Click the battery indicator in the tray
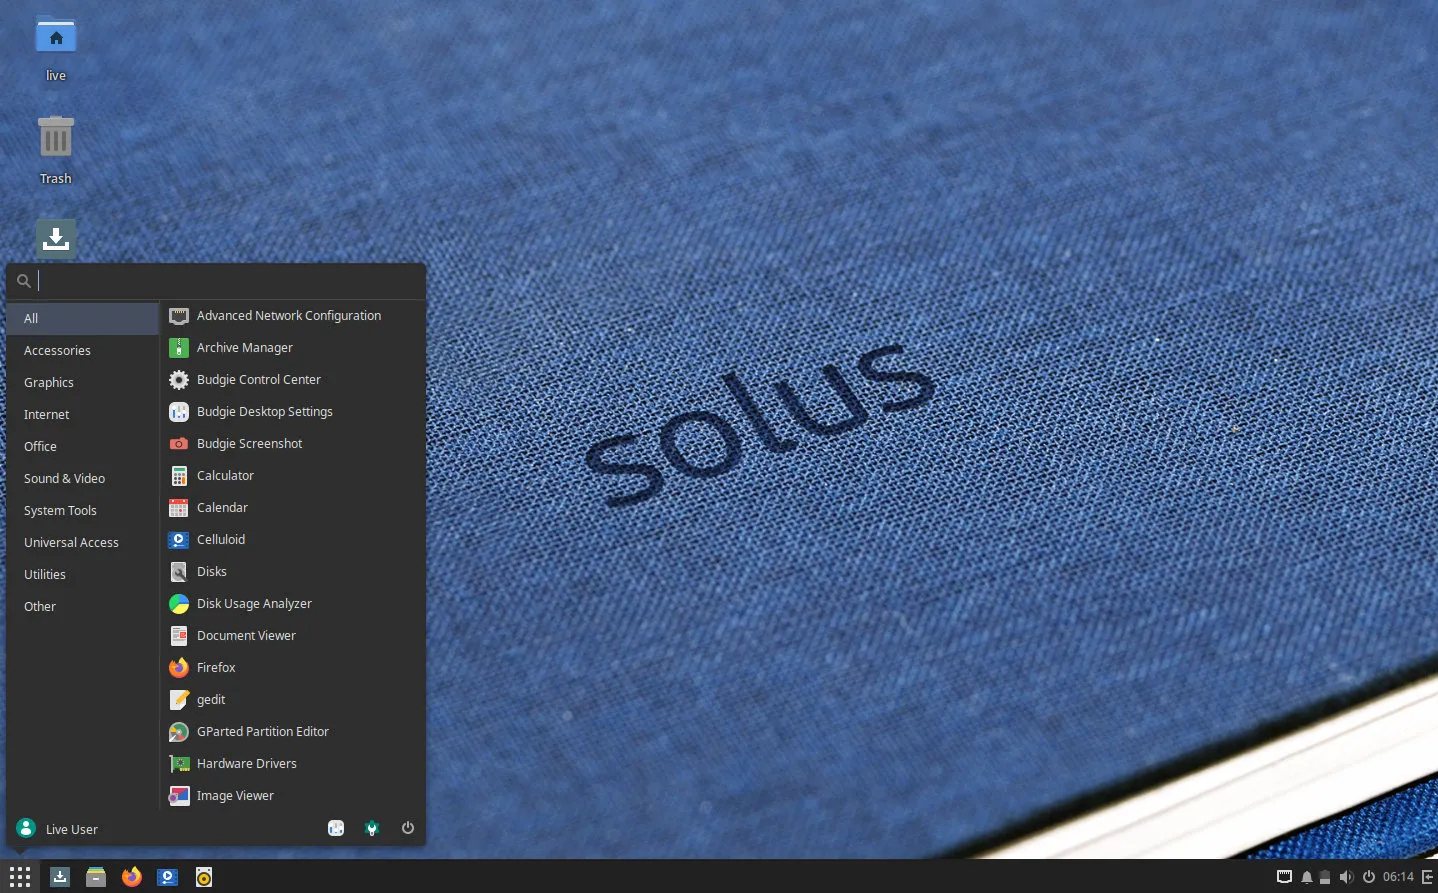Viewport: 1438px width, 893px height. tap(1325, 877)
